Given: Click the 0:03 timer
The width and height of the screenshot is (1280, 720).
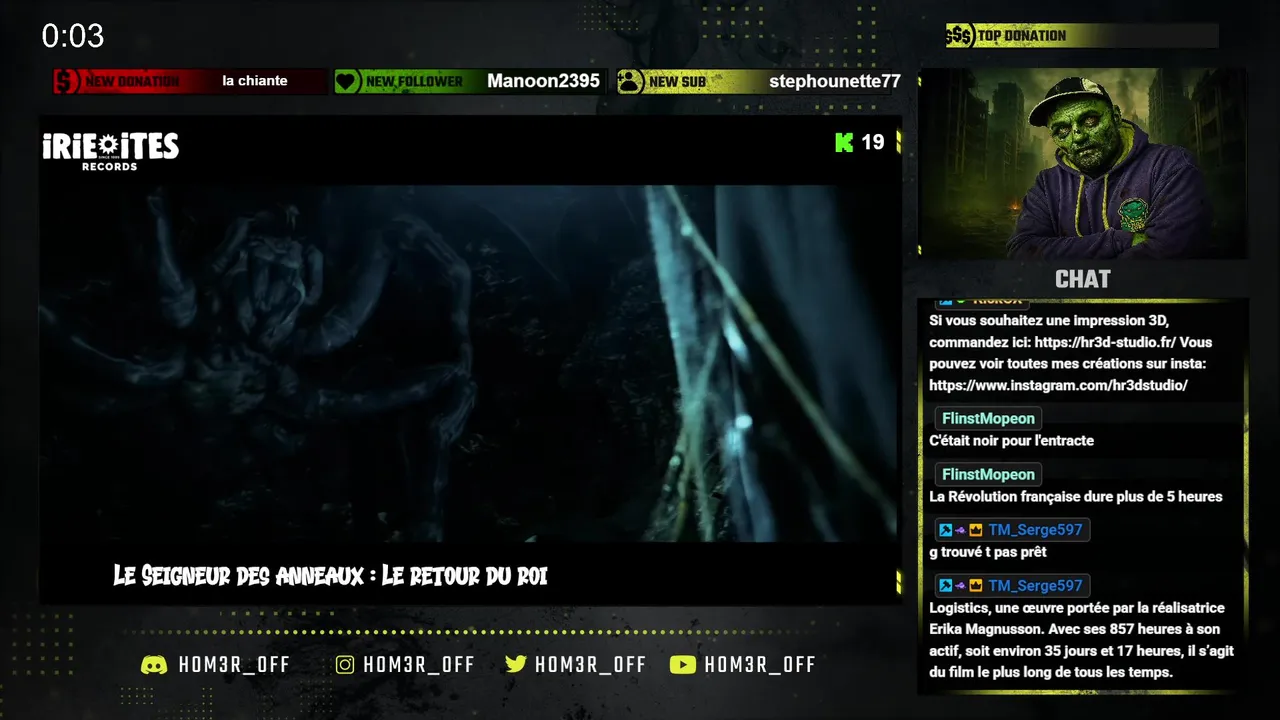Looking at the screenshot, I should tap(73, 37).
